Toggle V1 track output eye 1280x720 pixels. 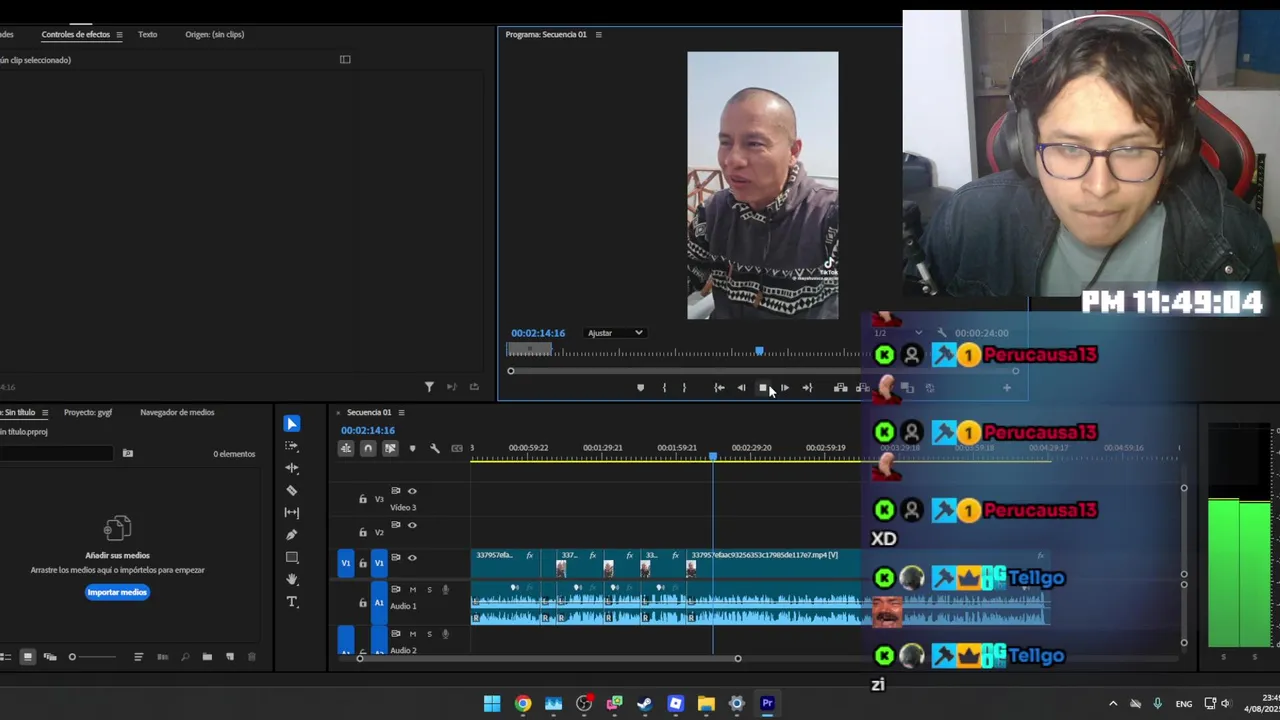pyautogui.click(x=412, y=558)
